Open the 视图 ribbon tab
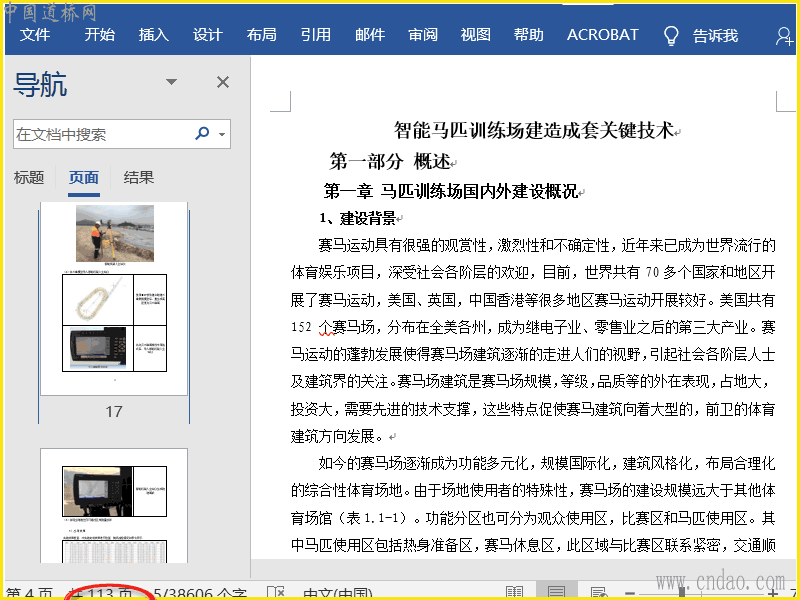 (476, 35)
